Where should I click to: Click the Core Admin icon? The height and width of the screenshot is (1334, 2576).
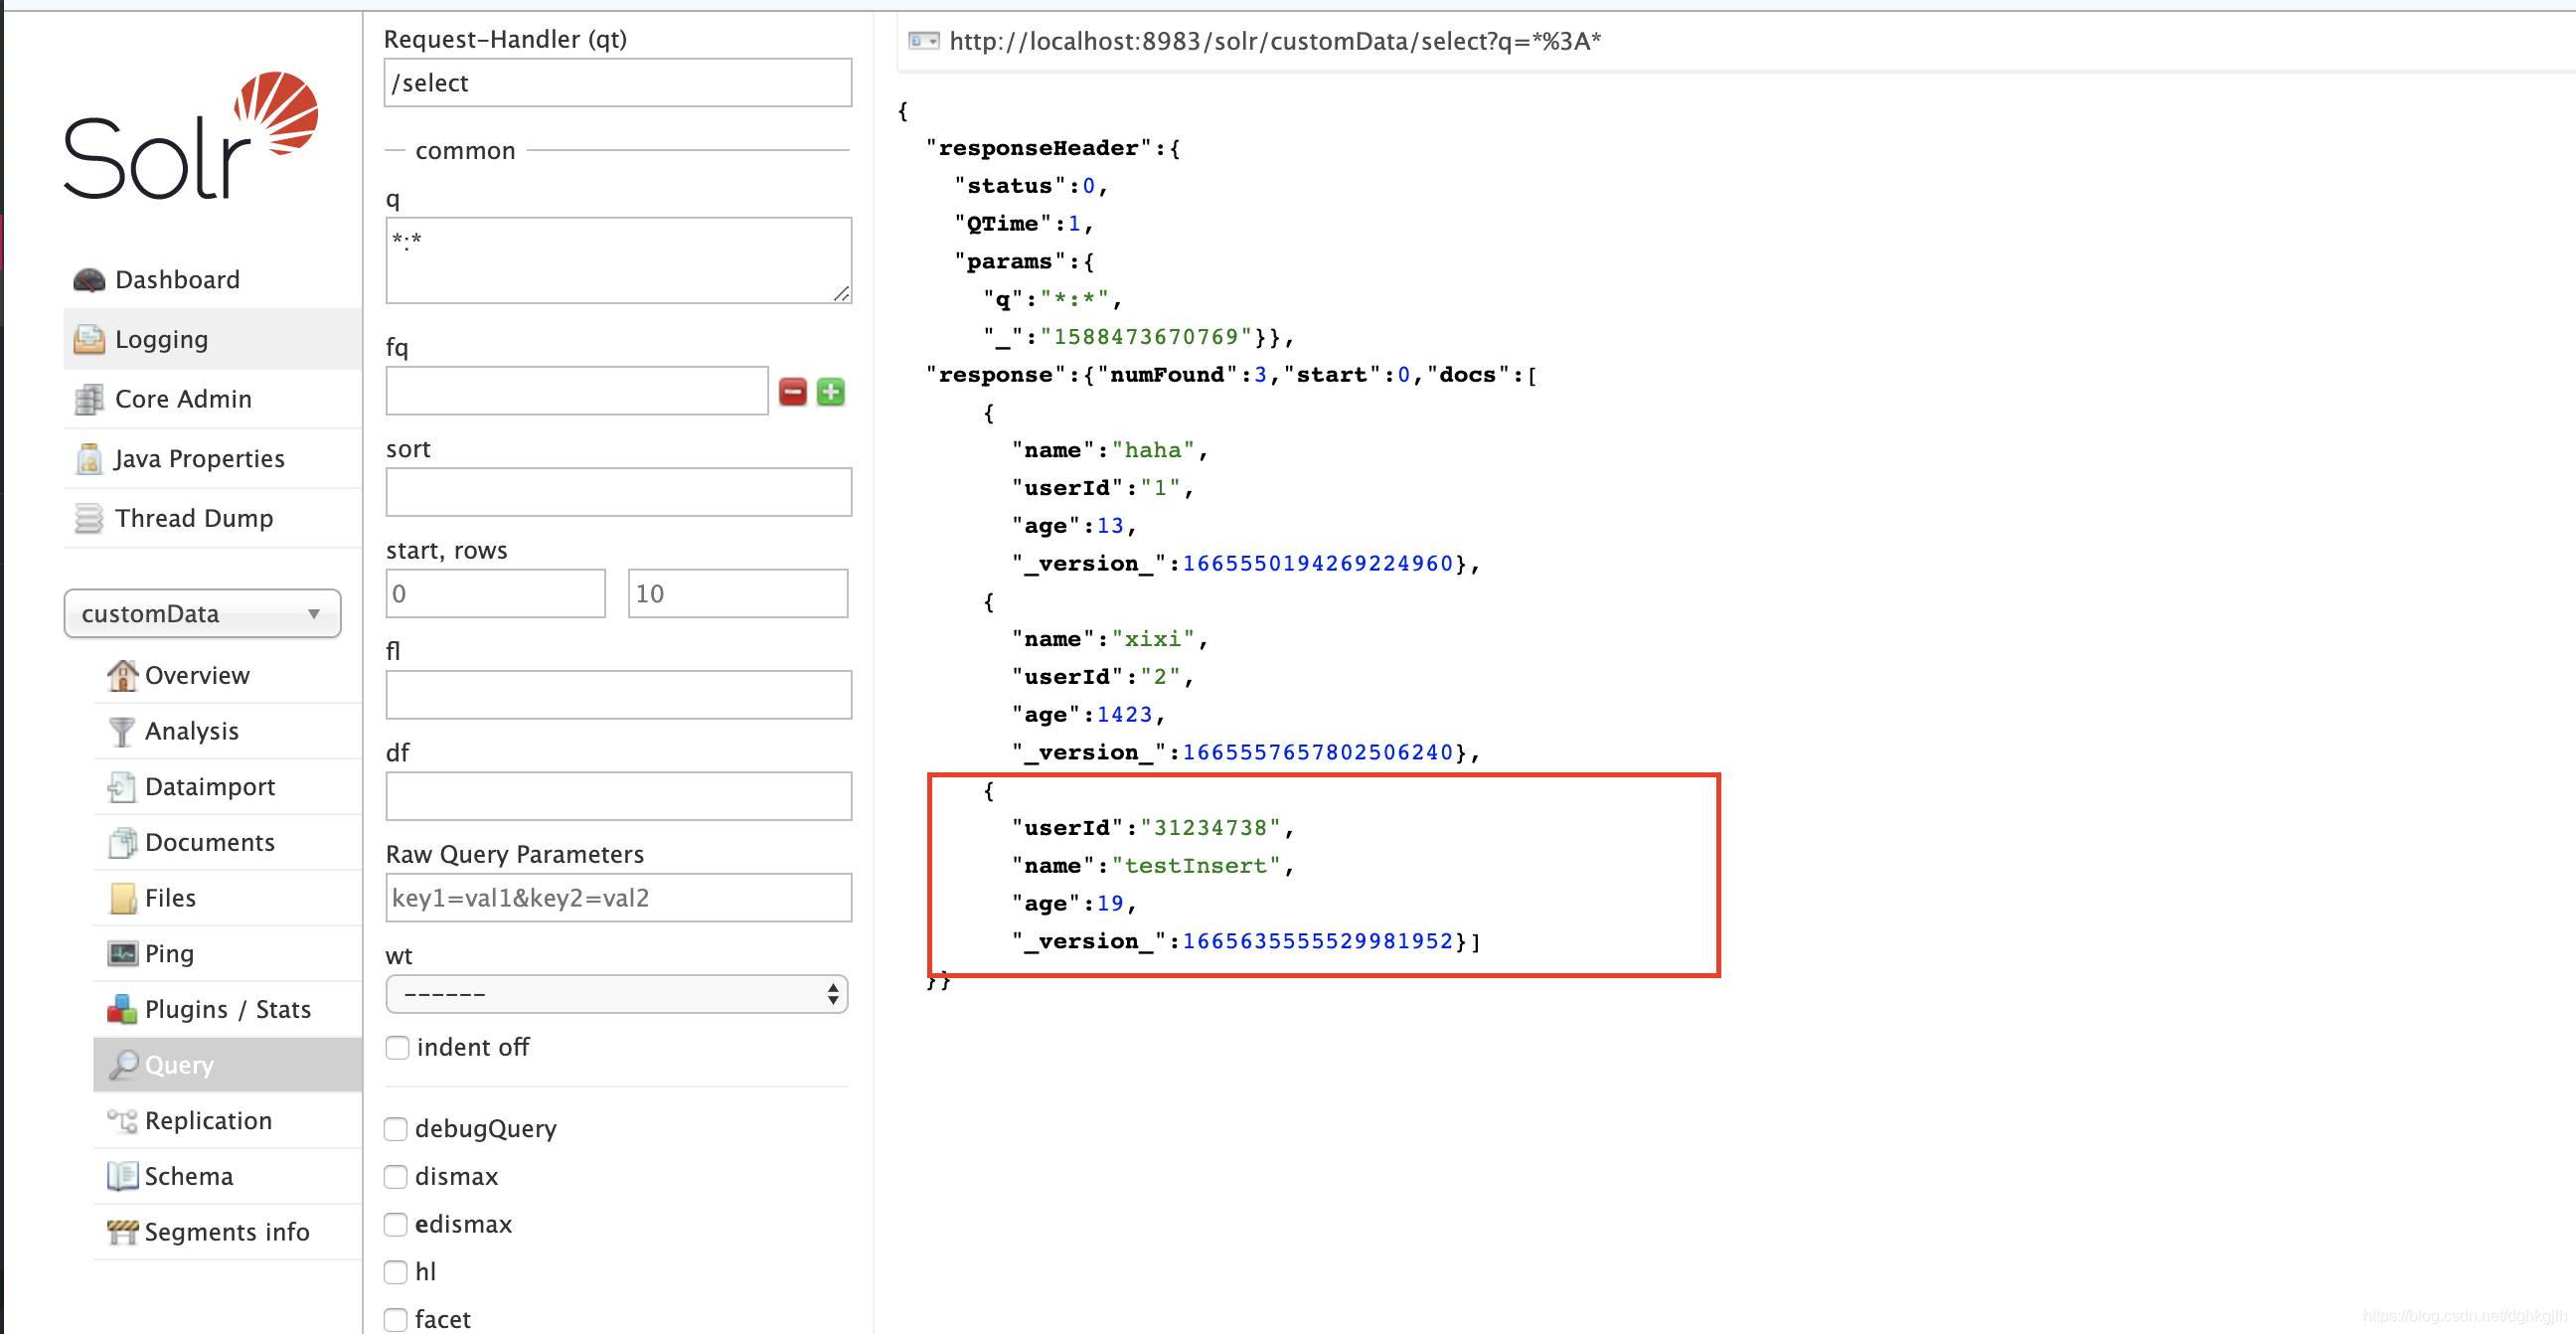click(89, 399)
